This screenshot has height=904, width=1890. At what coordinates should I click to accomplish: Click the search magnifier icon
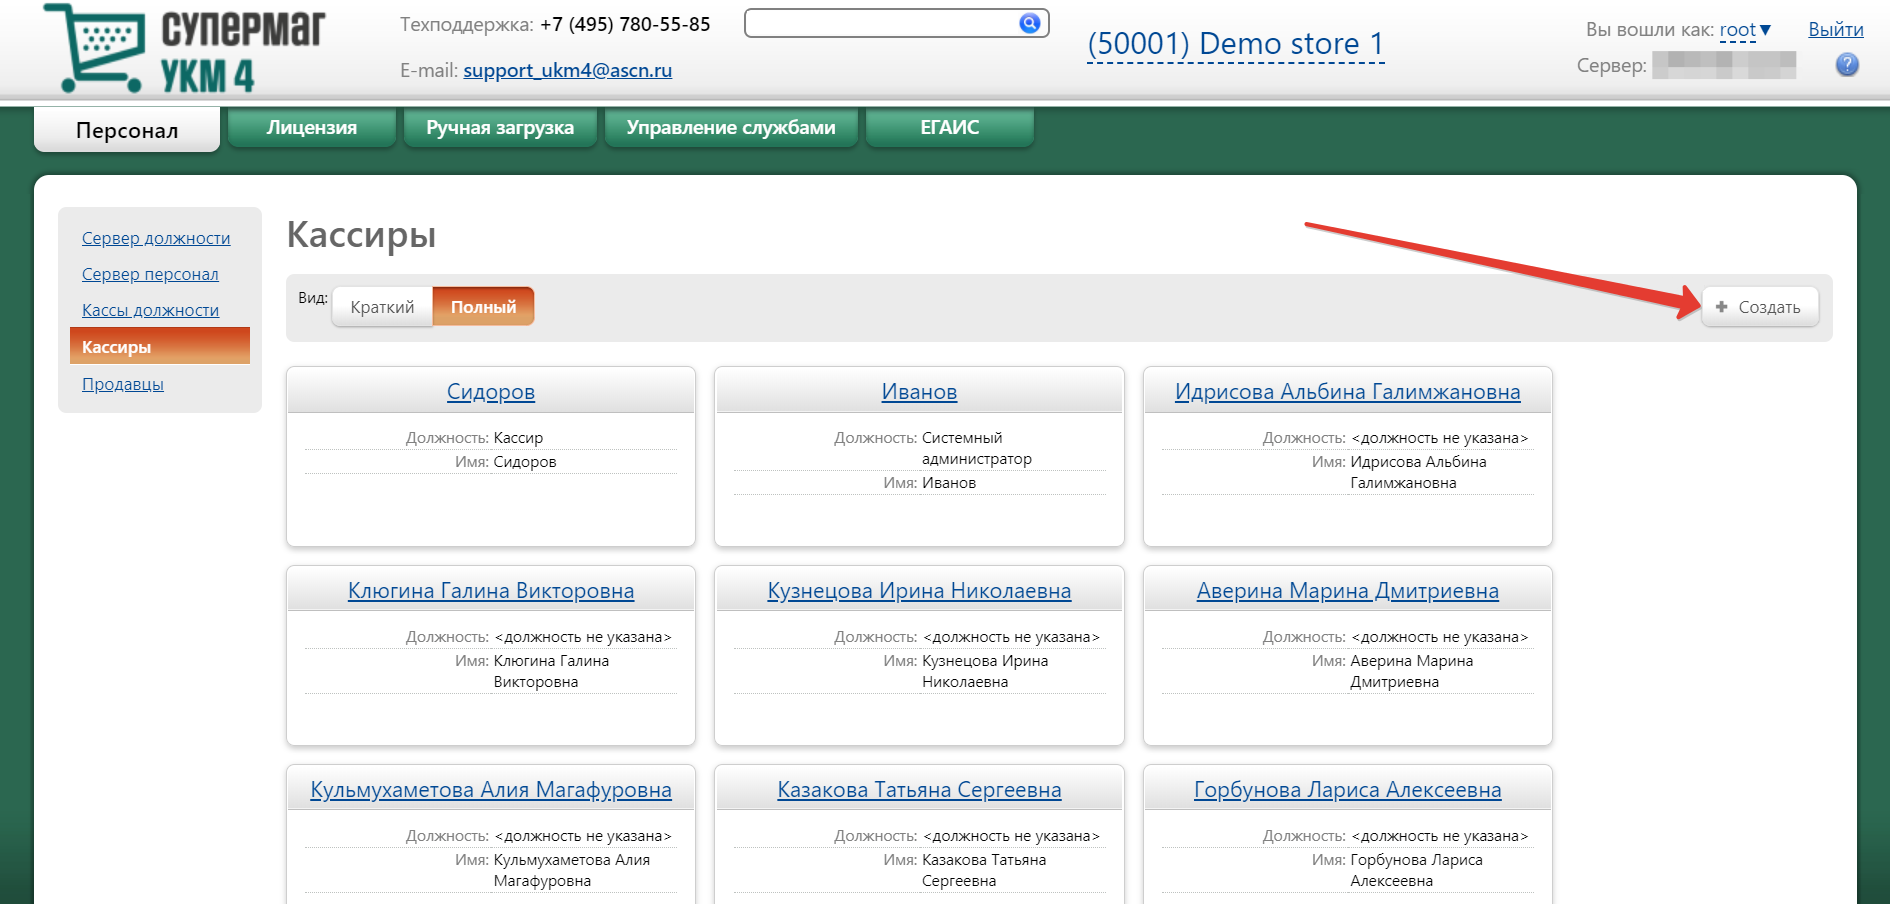click(1029, 23)
